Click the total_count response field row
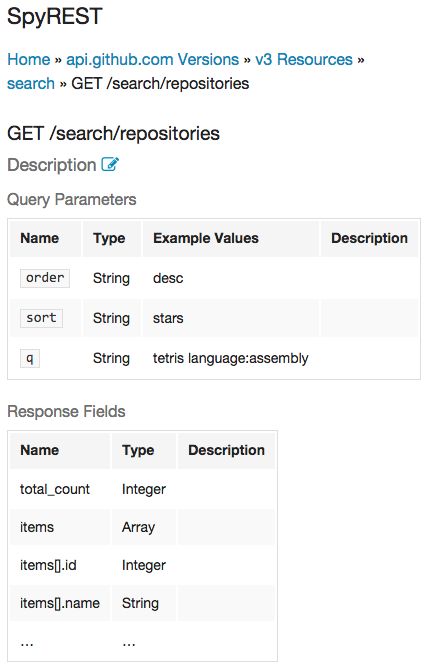Screen dimensions: 428x668 click(x=142, y=489)
